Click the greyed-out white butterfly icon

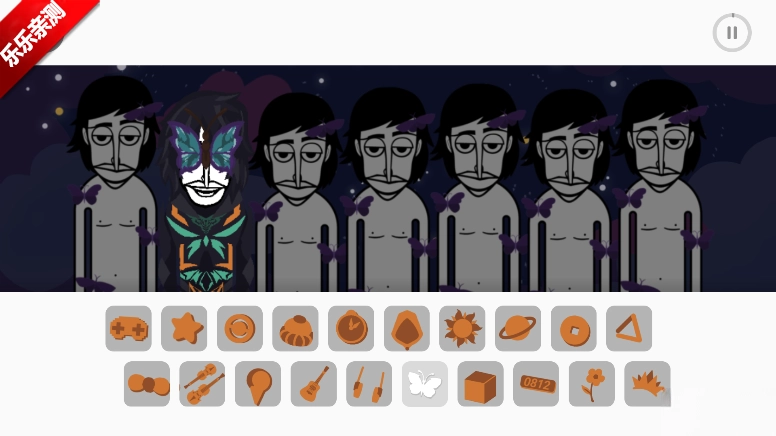[x=425, y=384]
